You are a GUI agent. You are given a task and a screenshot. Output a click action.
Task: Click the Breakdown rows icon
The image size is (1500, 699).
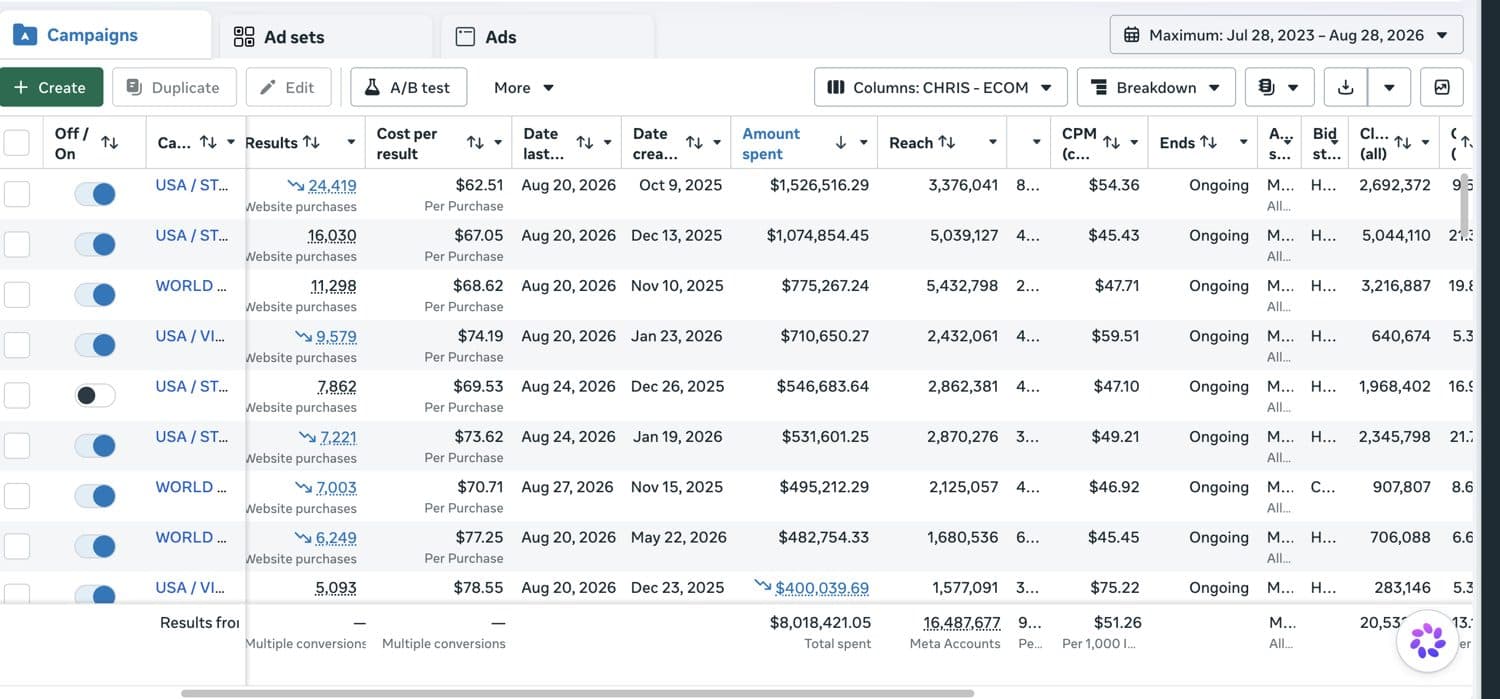[1099, 87]
